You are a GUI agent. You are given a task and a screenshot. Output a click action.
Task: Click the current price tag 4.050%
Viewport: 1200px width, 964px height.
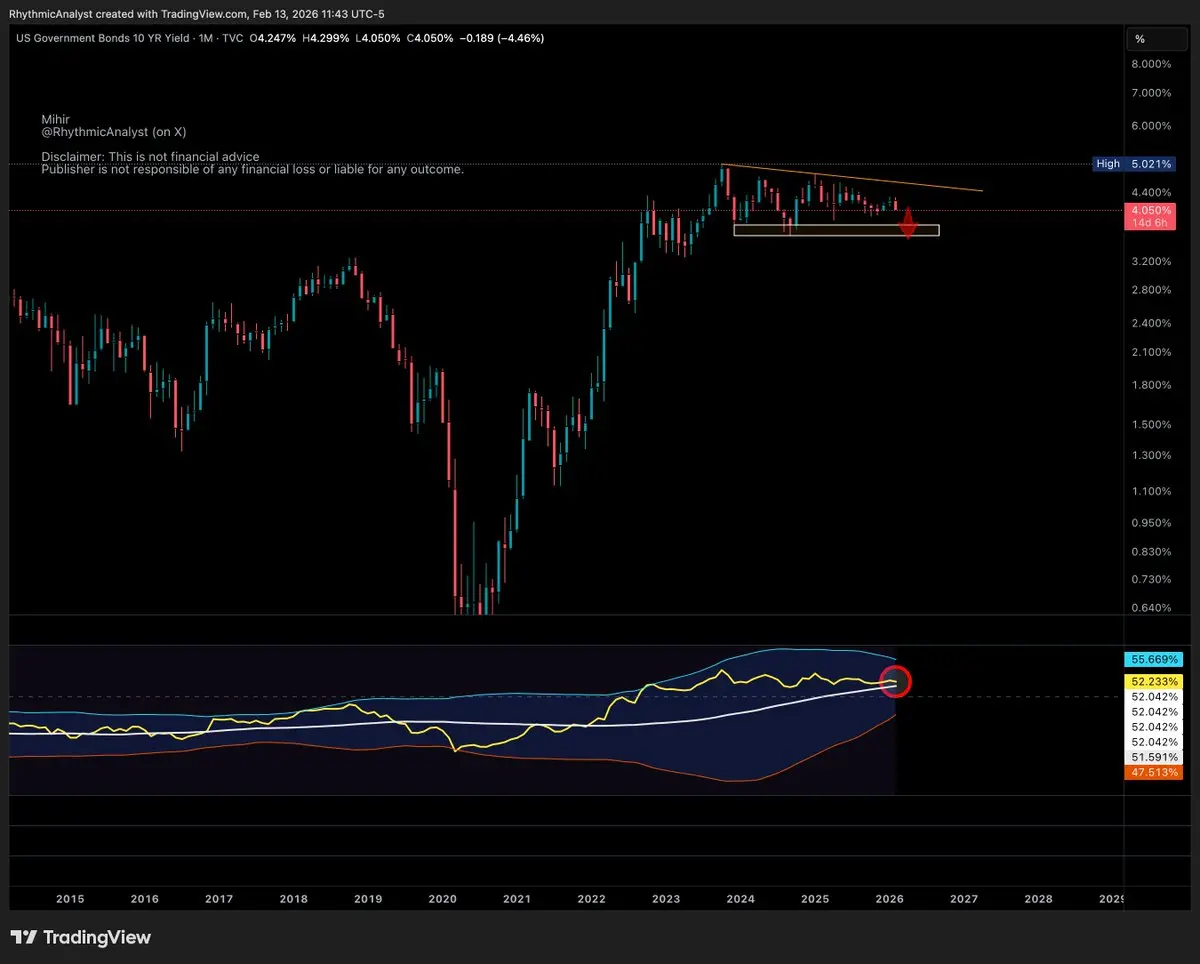(x=1151, y=210)
